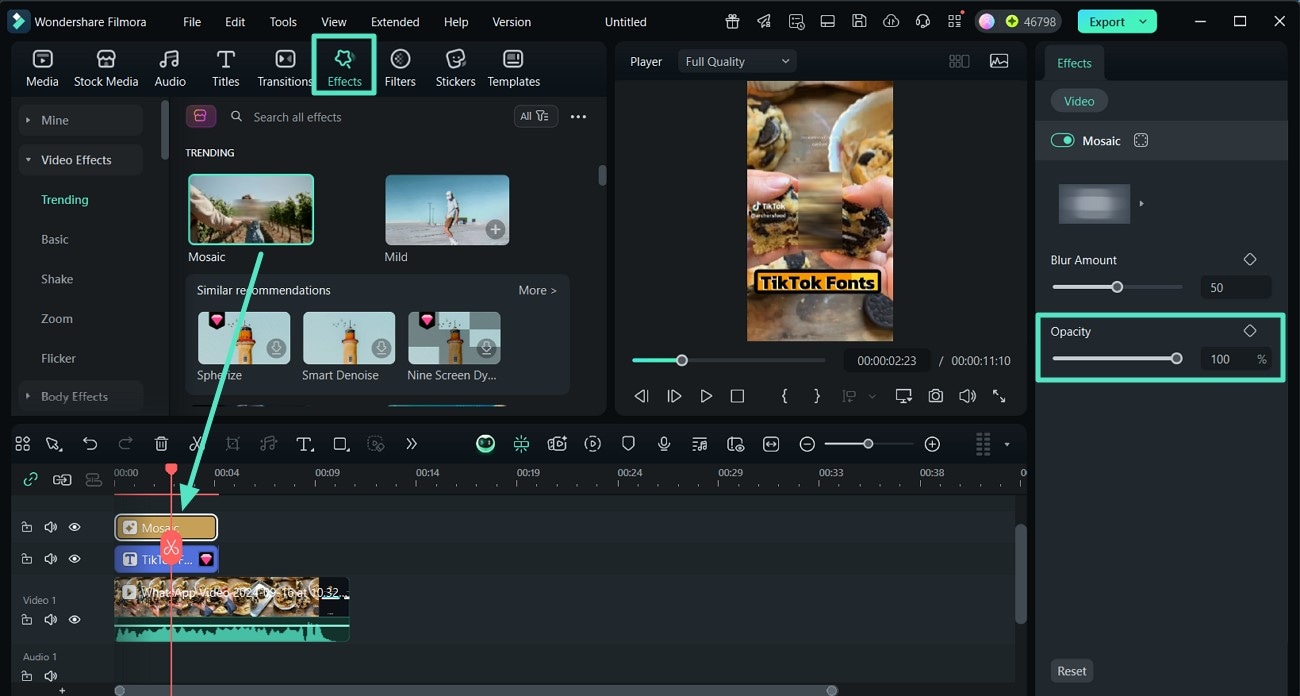Expand the Body Effects category
The image size is (1300, 696).
81,396
